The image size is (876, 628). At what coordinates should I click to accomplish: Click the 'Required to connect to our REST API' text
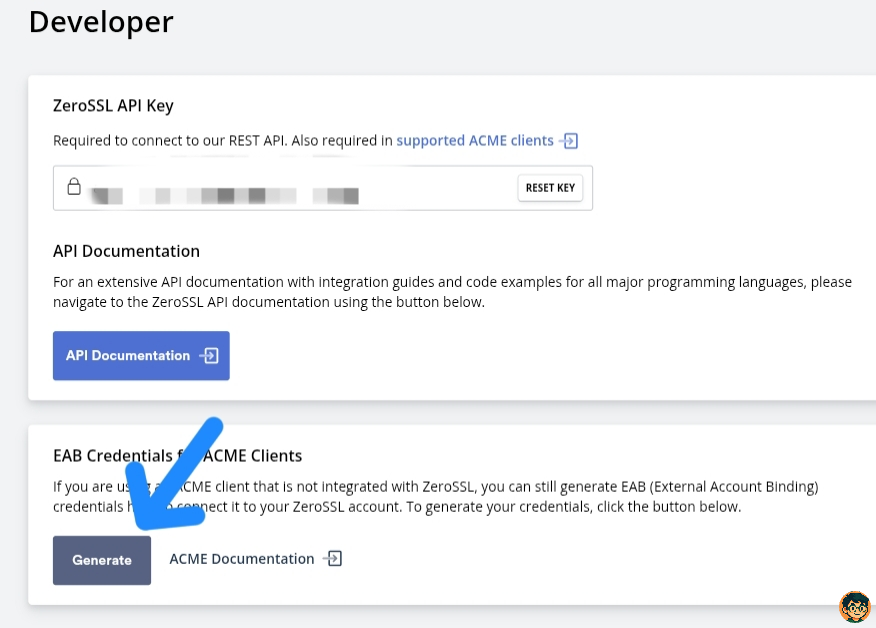(x=170, y=140)
